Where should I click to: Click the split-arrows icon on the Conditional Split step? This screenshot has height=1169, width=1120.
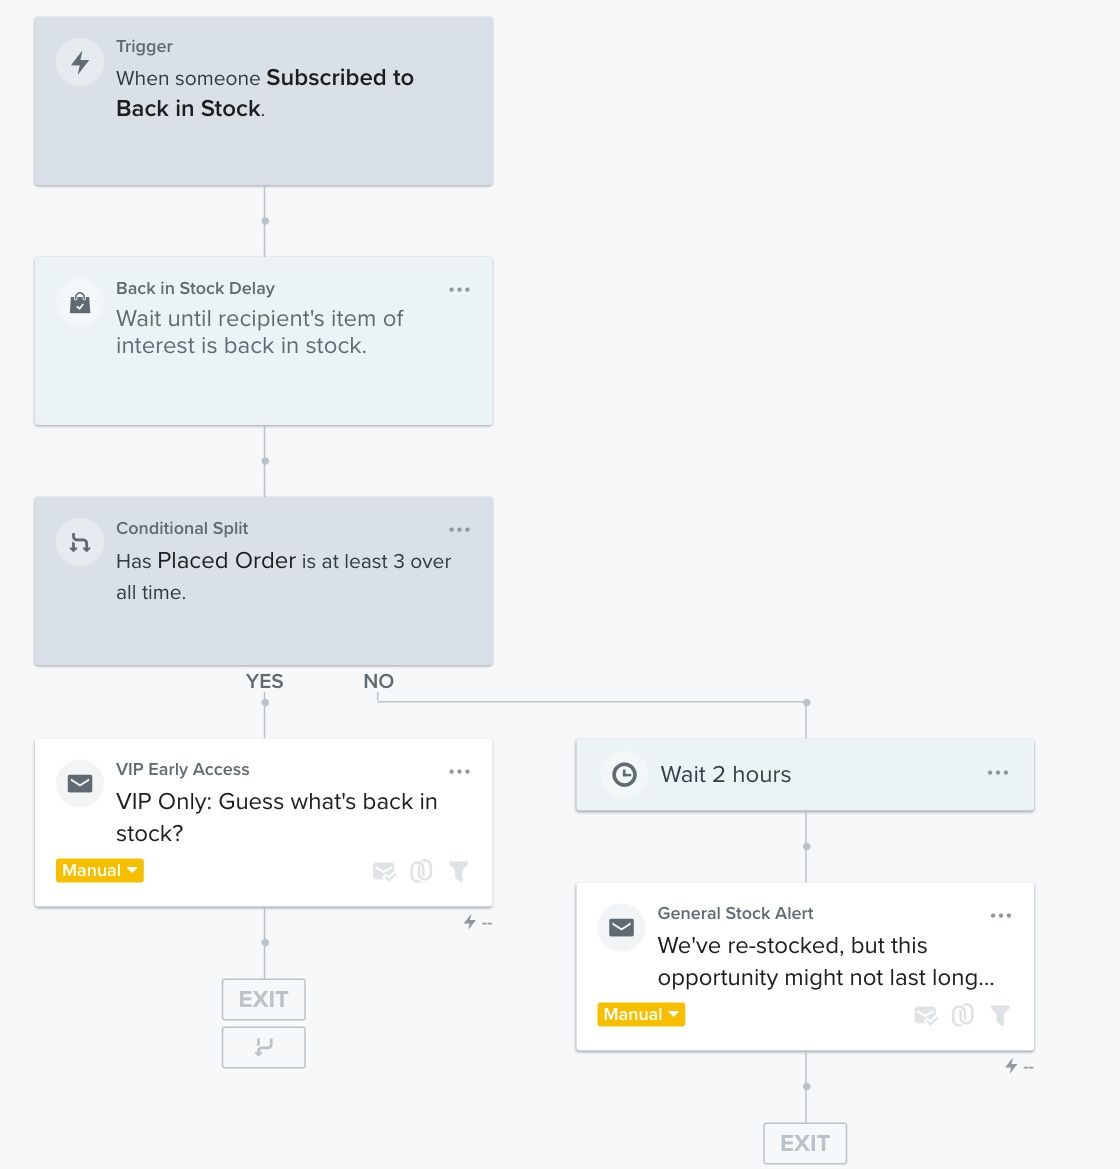pyautogui.click(x=79, y=542)
